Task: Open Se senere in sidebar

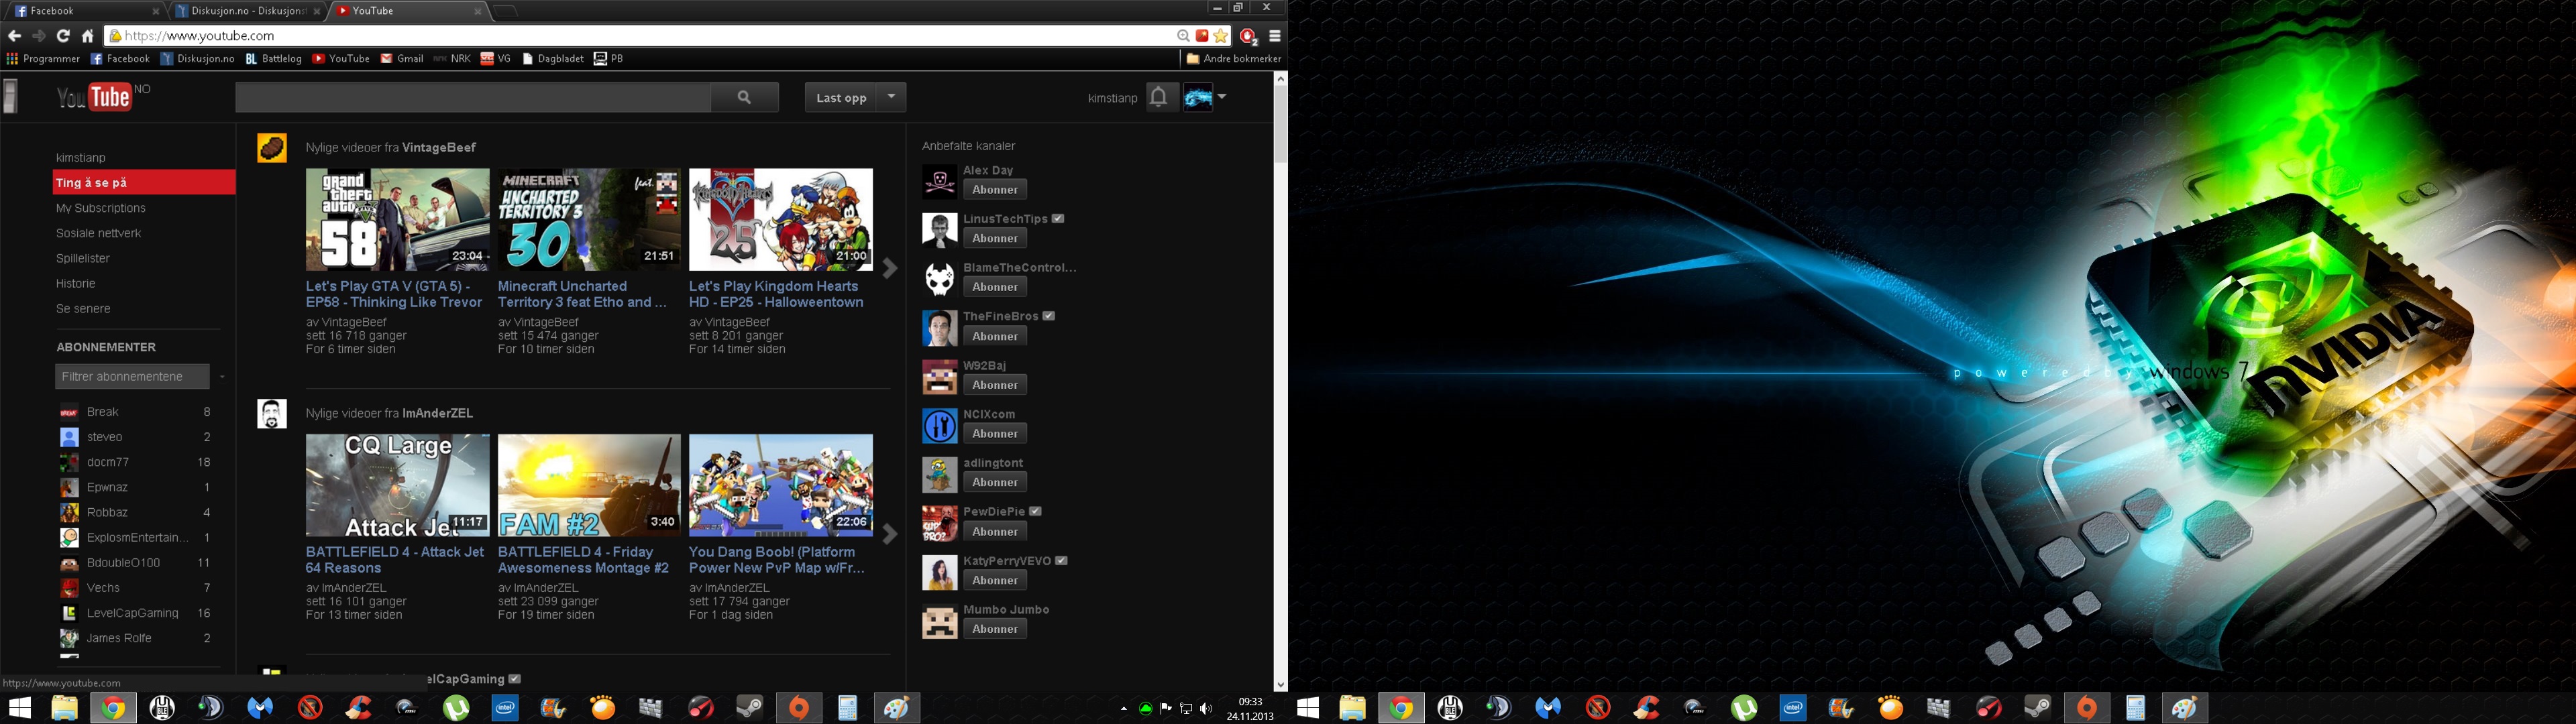Action: [83, 309]
